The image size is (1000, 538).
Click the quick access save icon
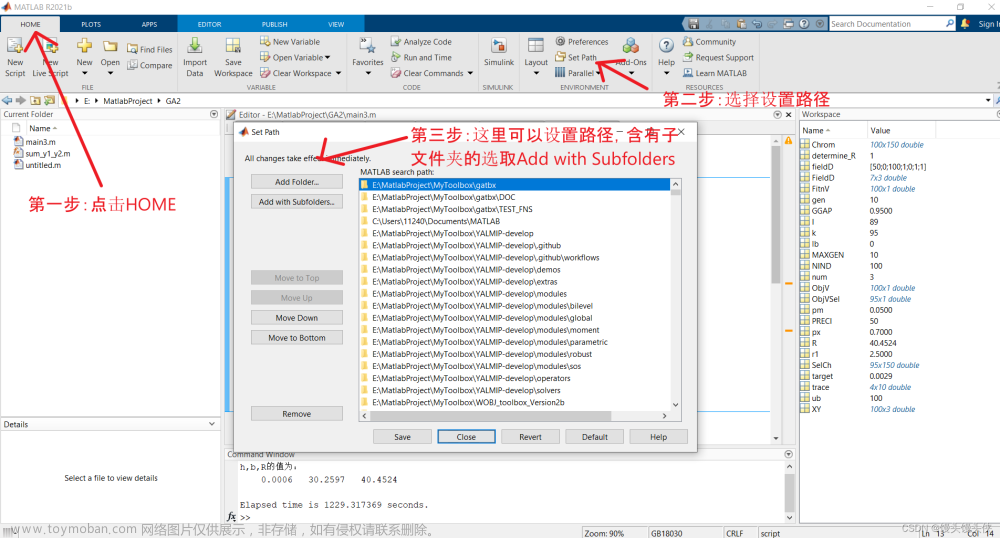pos(693,24)
